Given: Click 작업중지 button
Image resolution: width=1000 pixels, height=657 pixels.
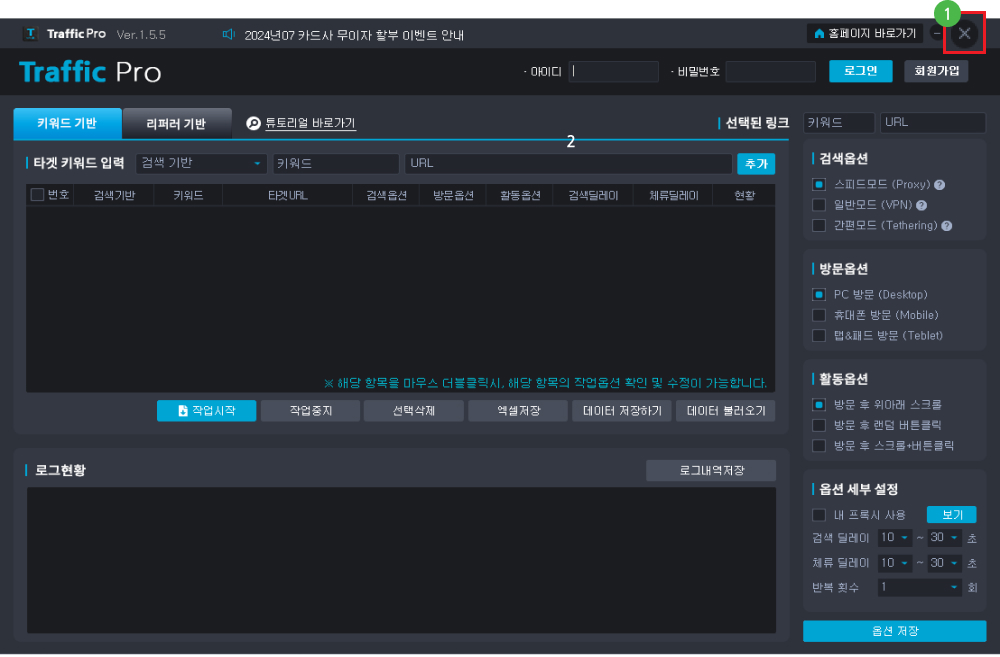Looking at the screenshot, I should (311, 411).
